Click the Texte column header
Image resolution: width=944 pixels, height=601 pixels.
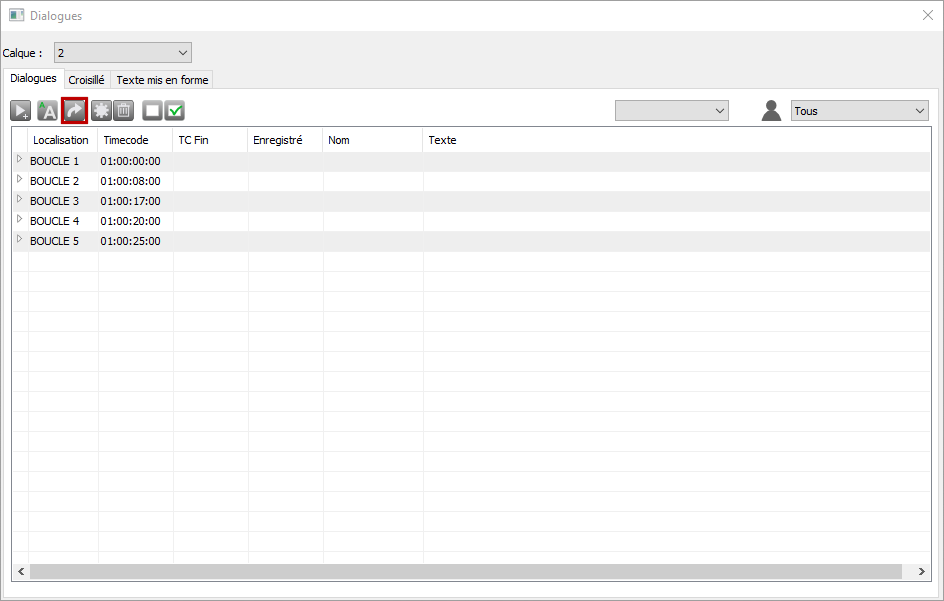tap(676, 140)
